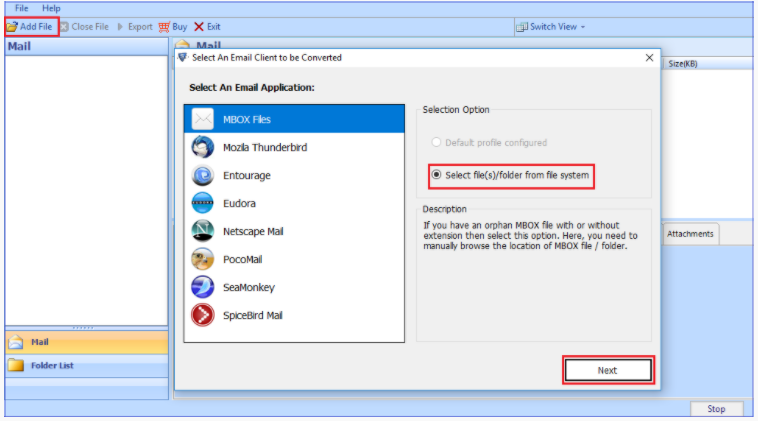Image resolution: width=758 pixels, height=421 pixels.
Task: Click the Netscape Mail label
Action: point(253,232)
